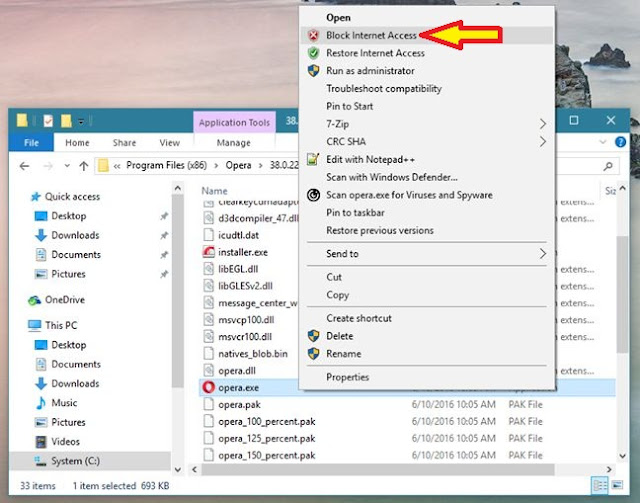Select Pin to Start

[x=349, y=106]
